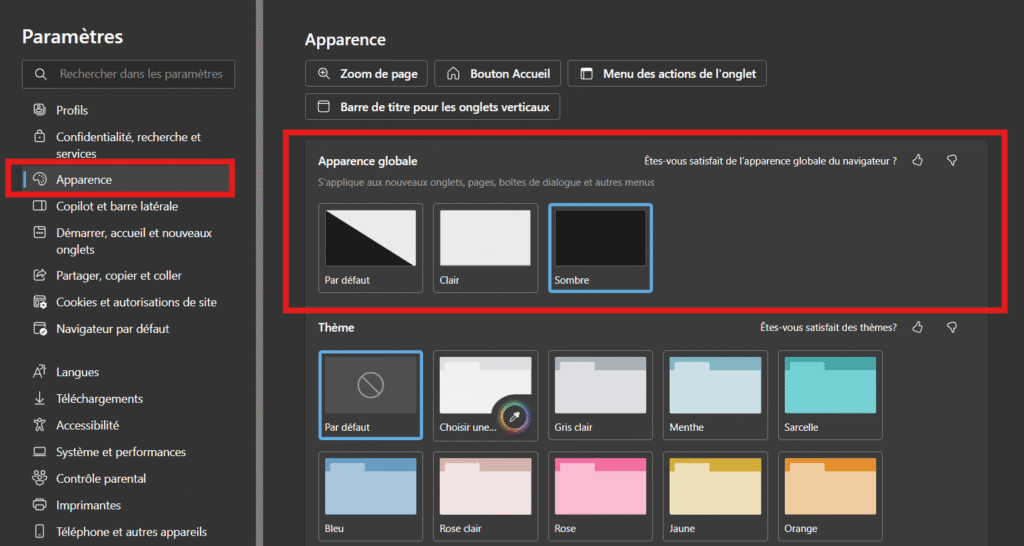Open Confidentialité, recherche et services
Image resolution: width=1024 pixels, height=546 pixels.
click(x=127, y=145)
